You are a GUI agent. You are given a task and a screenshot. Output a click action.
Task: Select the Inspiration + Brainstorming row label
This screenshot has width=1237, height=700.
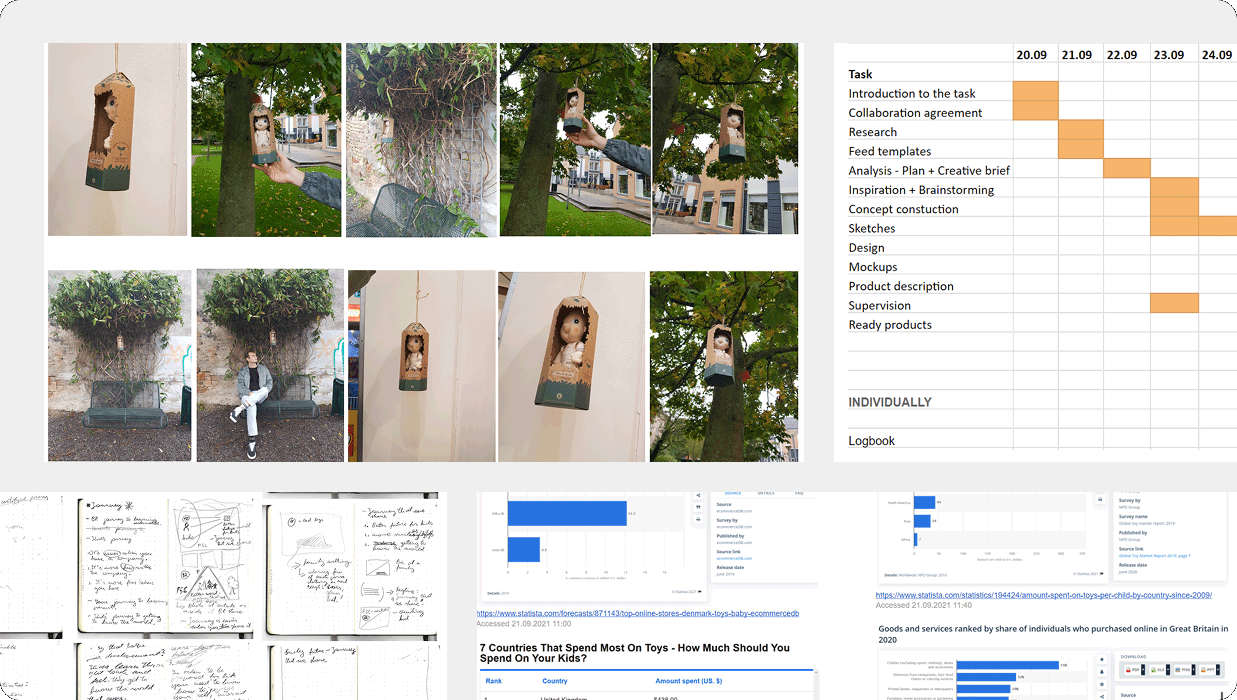pyautogui.click(x=921, y=190)
